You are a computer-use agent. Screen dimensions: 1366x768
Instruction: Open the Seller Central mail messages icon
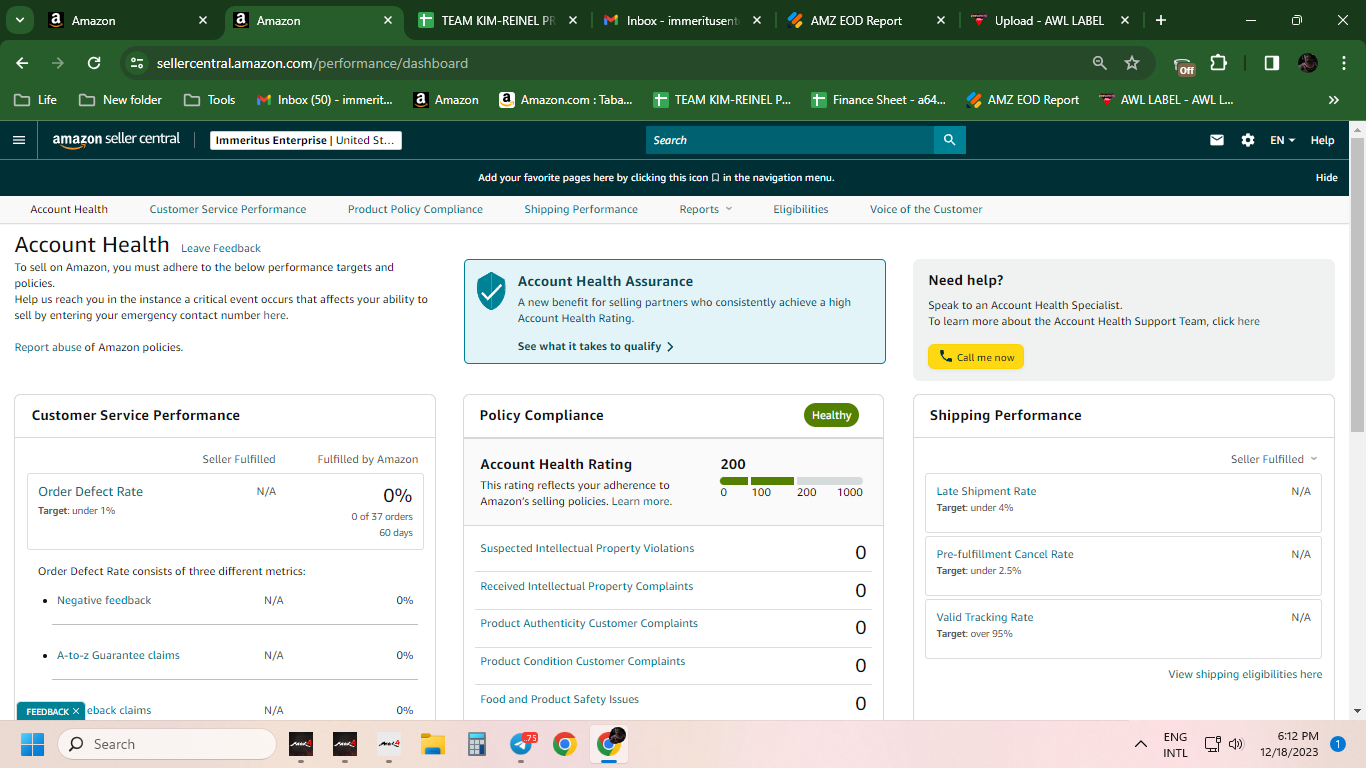point(1217,140)
